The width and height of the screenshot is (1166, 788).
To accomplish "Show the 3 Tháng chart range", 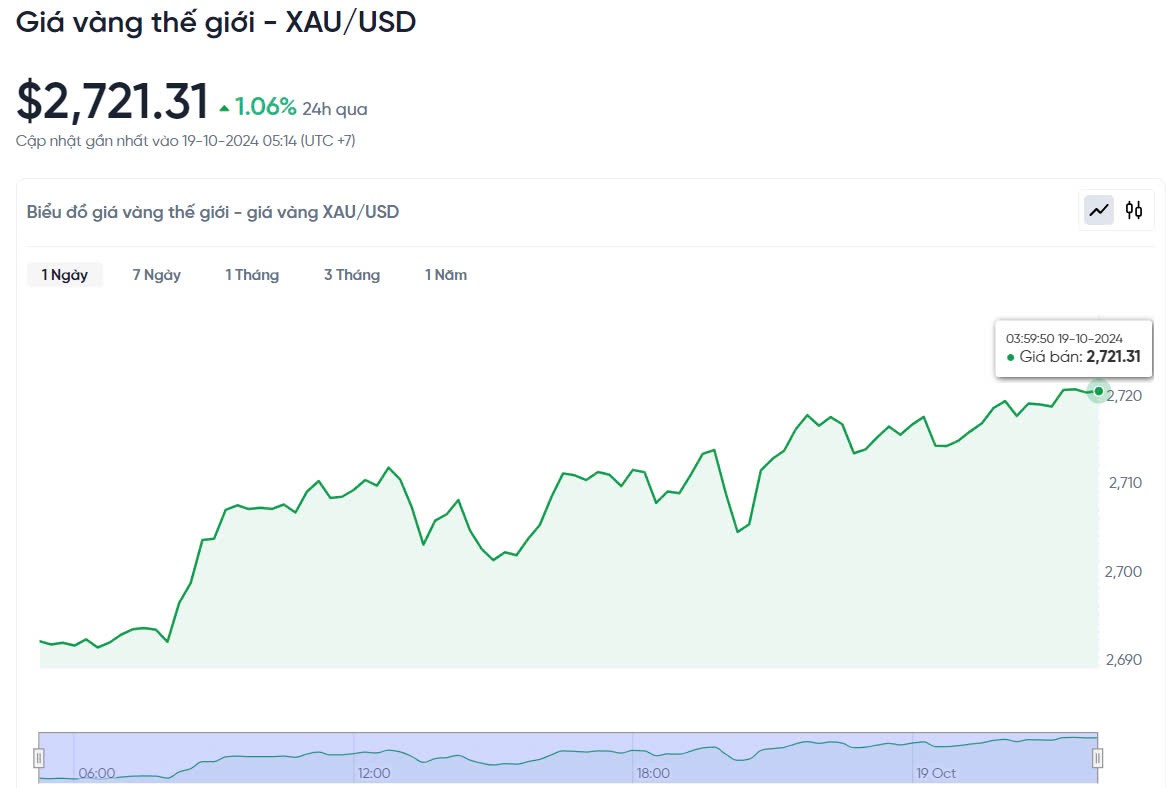I will click(352, 275).
